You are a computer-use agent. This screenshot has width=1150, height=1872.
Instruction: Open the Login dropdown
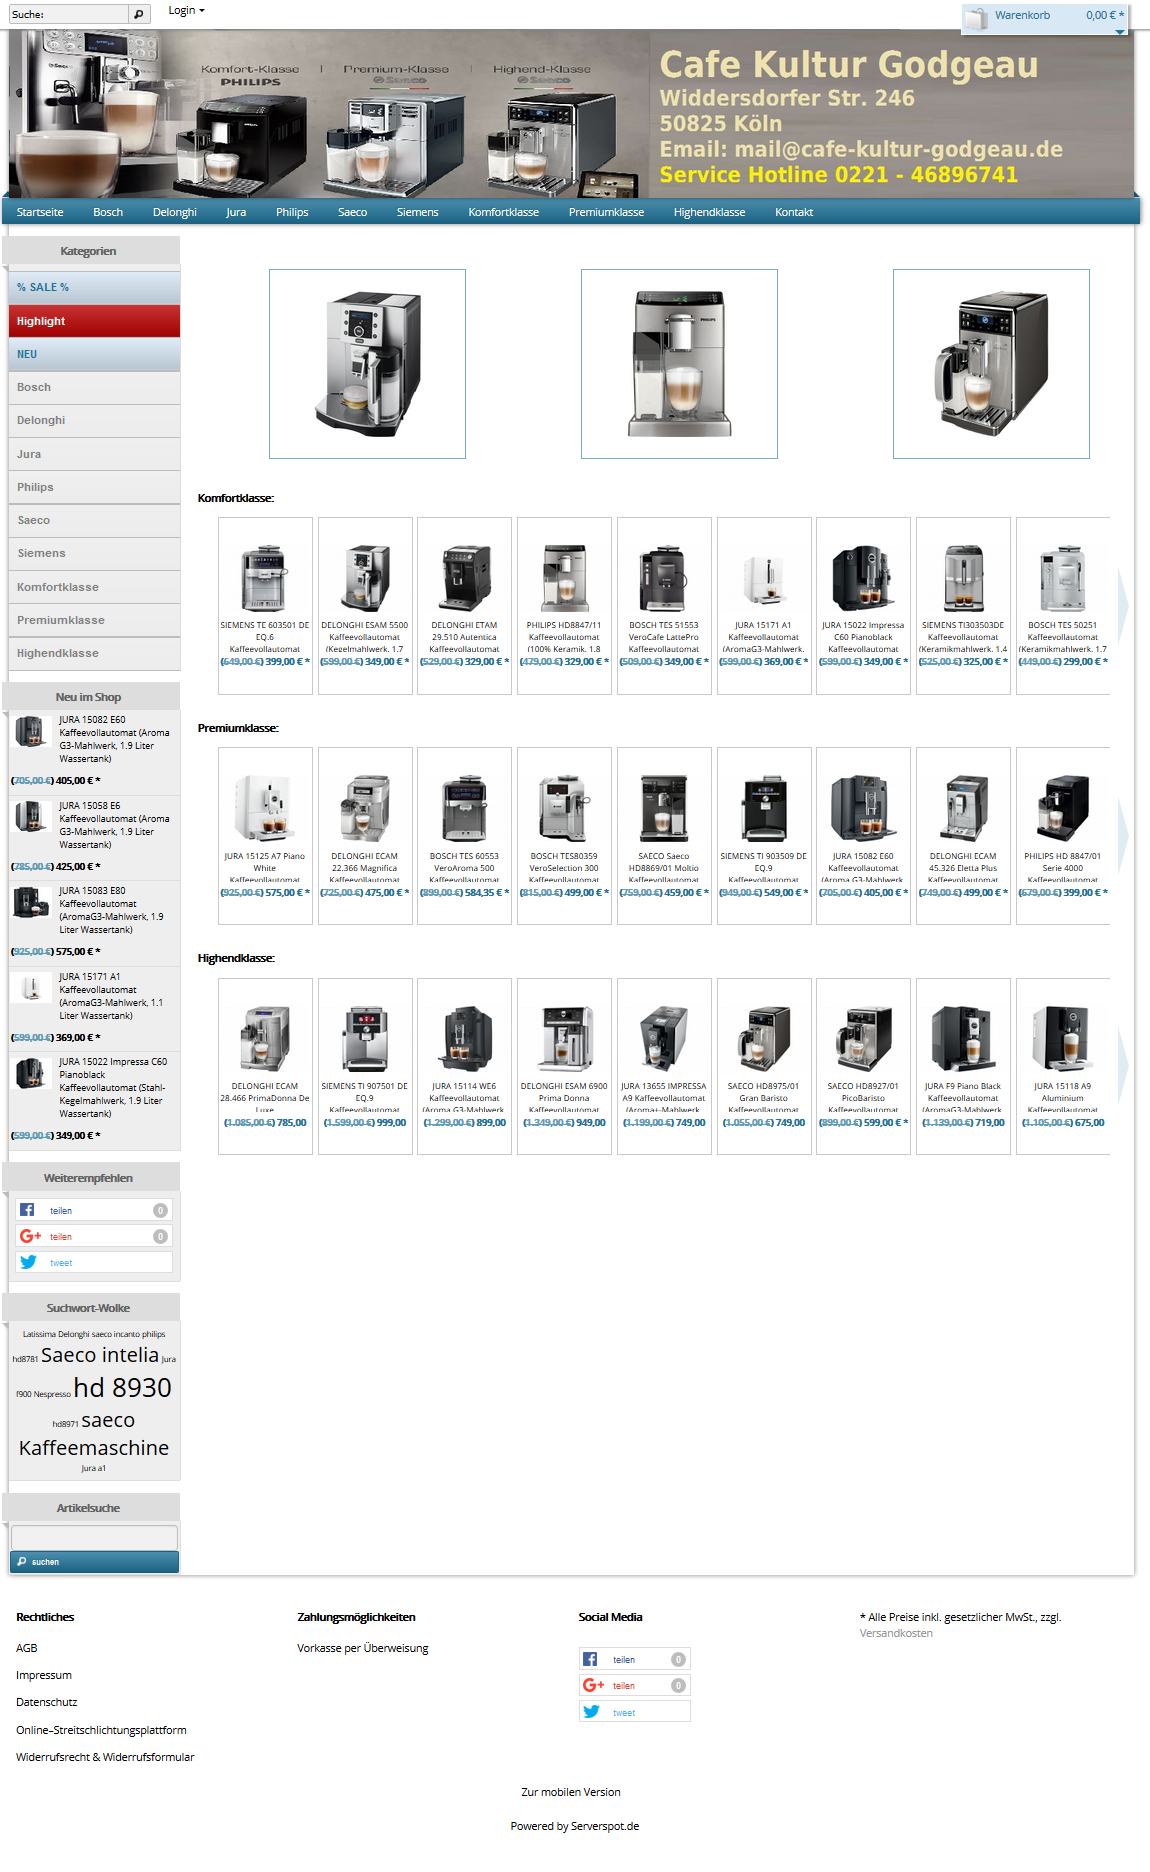point(186,10)
